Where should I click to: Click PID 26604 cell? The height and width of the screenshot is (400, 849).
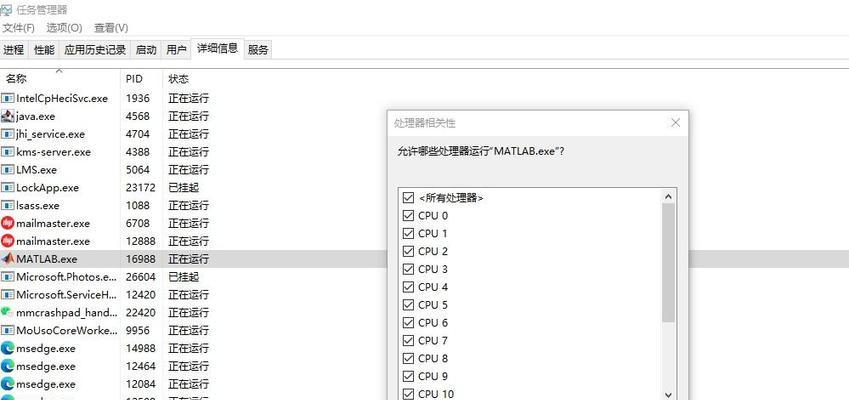(x=140, y=277)
